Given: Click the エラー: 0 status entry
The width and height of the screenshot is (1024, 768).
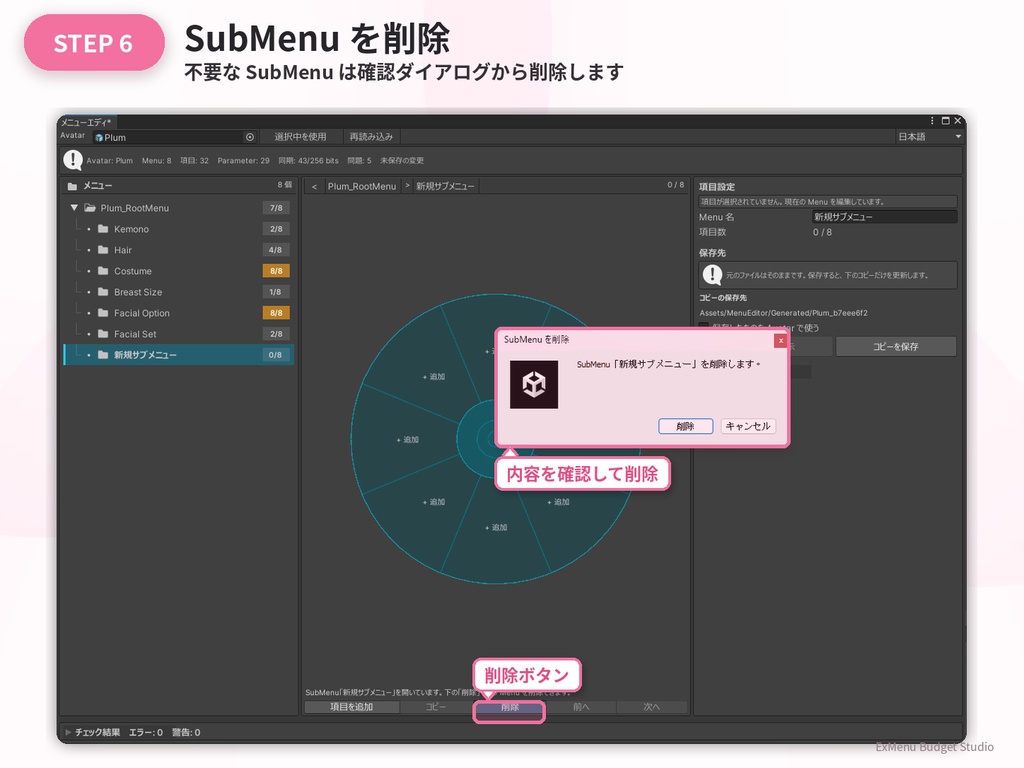Looking at the screenshot, I should (x=146, y=733).
